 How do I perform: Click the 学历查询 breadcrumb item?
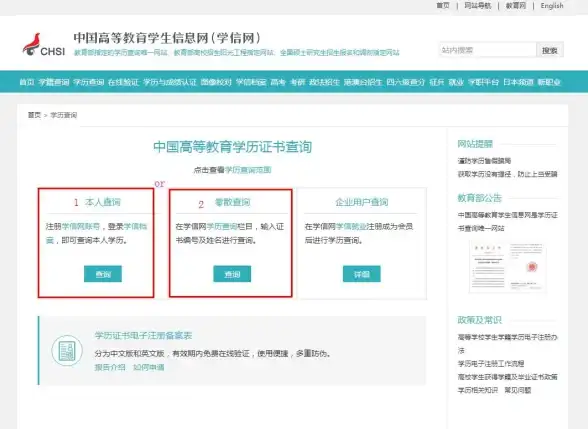coord(63,115)
